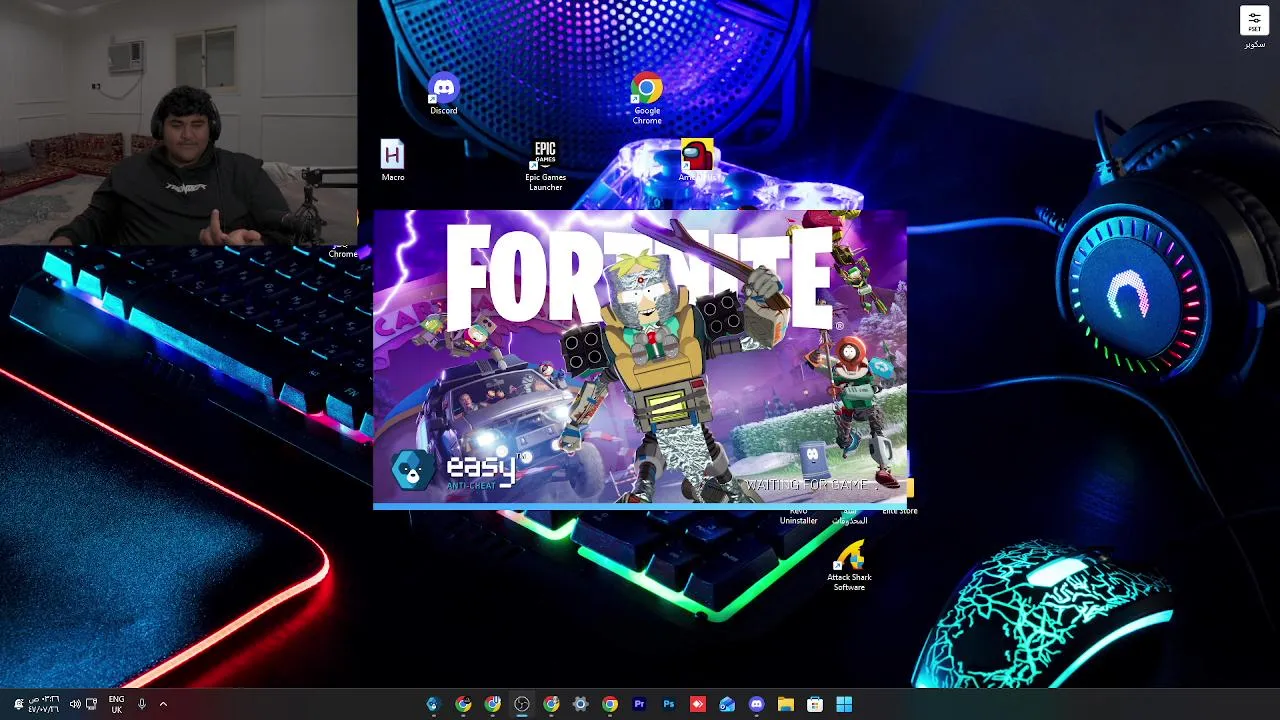Open the Among Us desktop shortcut
The image size is (1280, 720).
697,161
